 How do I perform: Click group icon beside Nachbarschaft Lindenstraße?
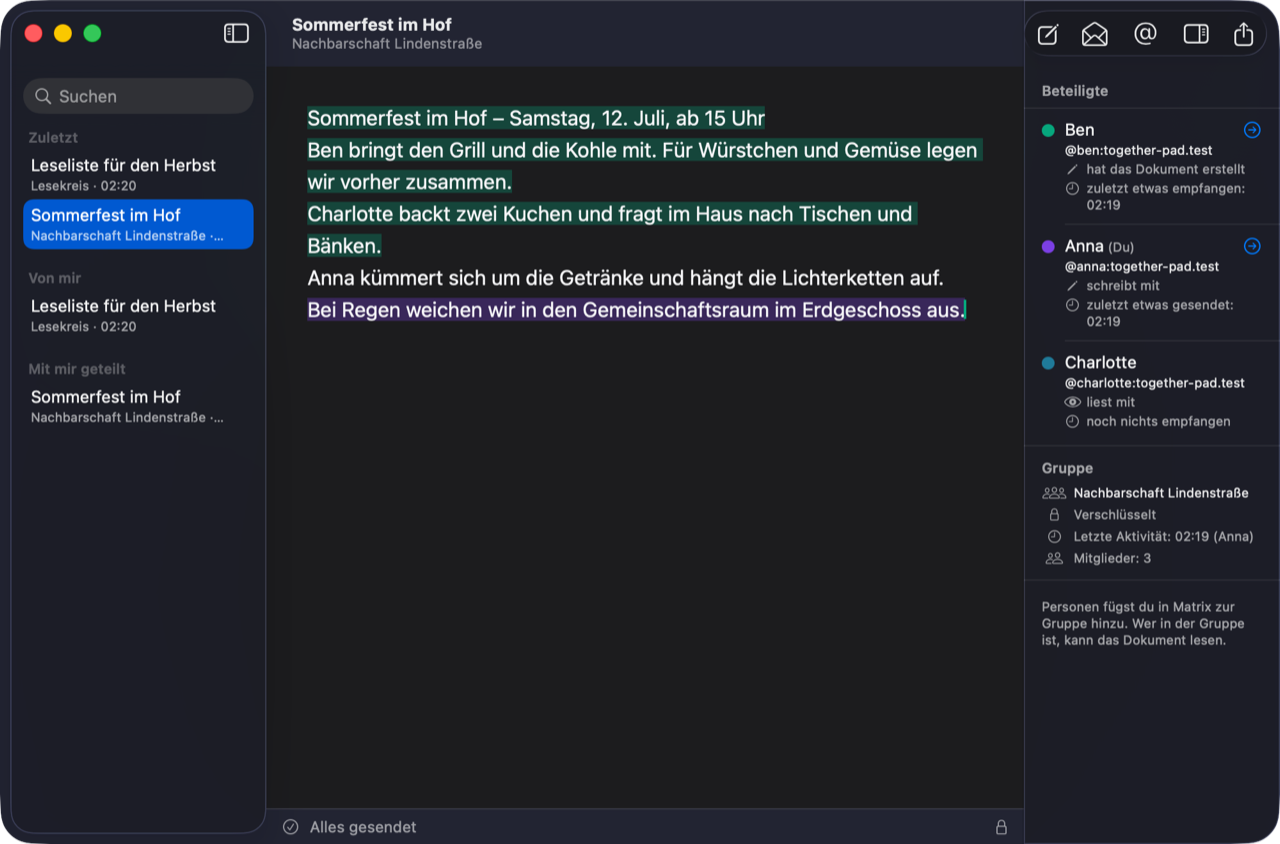point(1054,493)
